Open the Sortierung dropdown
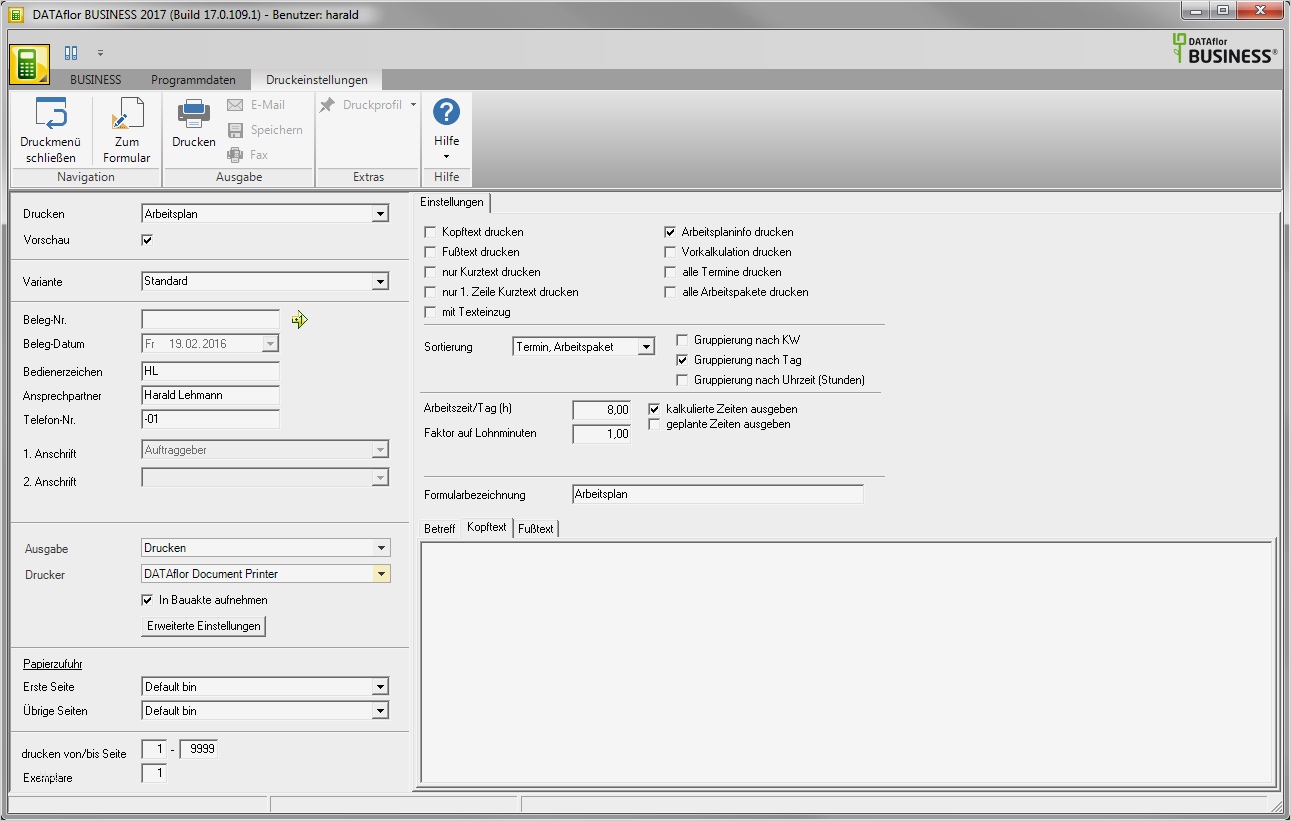Viewport: 1291px width, 821px height. point(647,347)
